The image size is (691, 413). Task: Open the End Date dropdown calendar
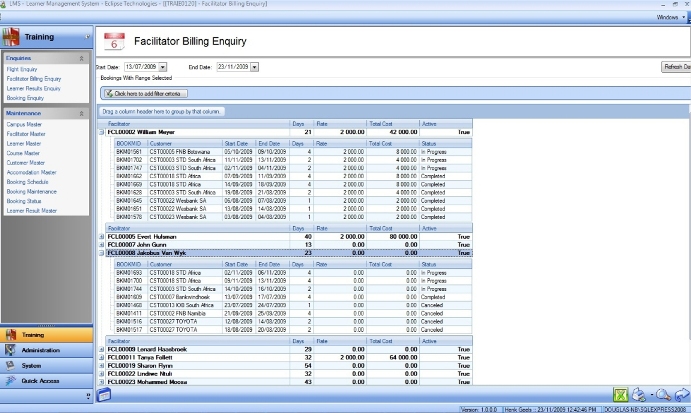[x=256, y=67]
